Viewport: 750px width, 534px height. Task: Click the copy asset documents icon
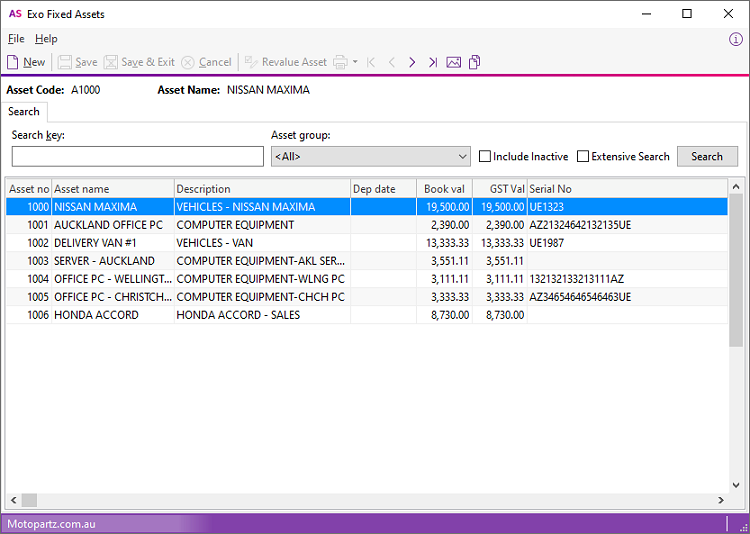point(475,62)
